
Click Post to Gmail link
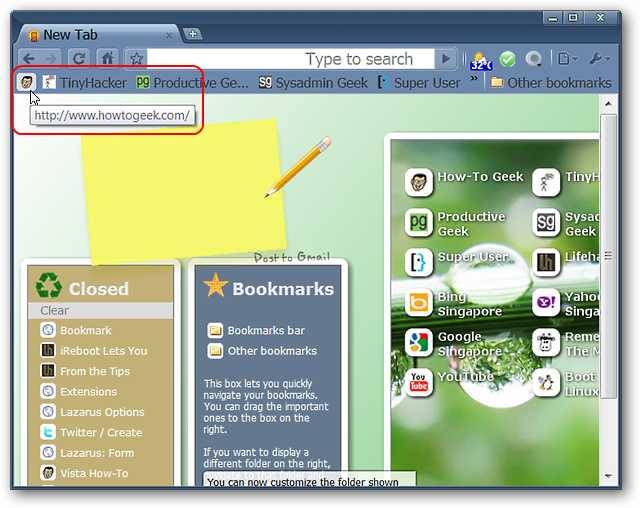click(x=291, y=257)
